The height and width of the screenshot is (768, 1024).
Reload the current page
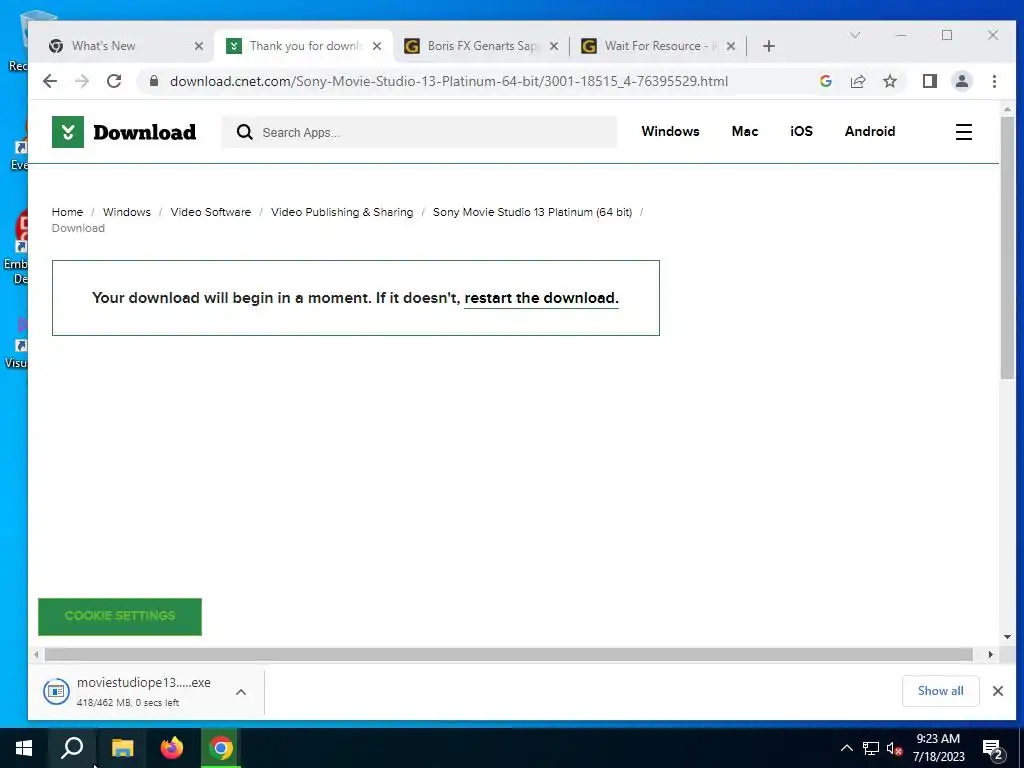[114, 81]
